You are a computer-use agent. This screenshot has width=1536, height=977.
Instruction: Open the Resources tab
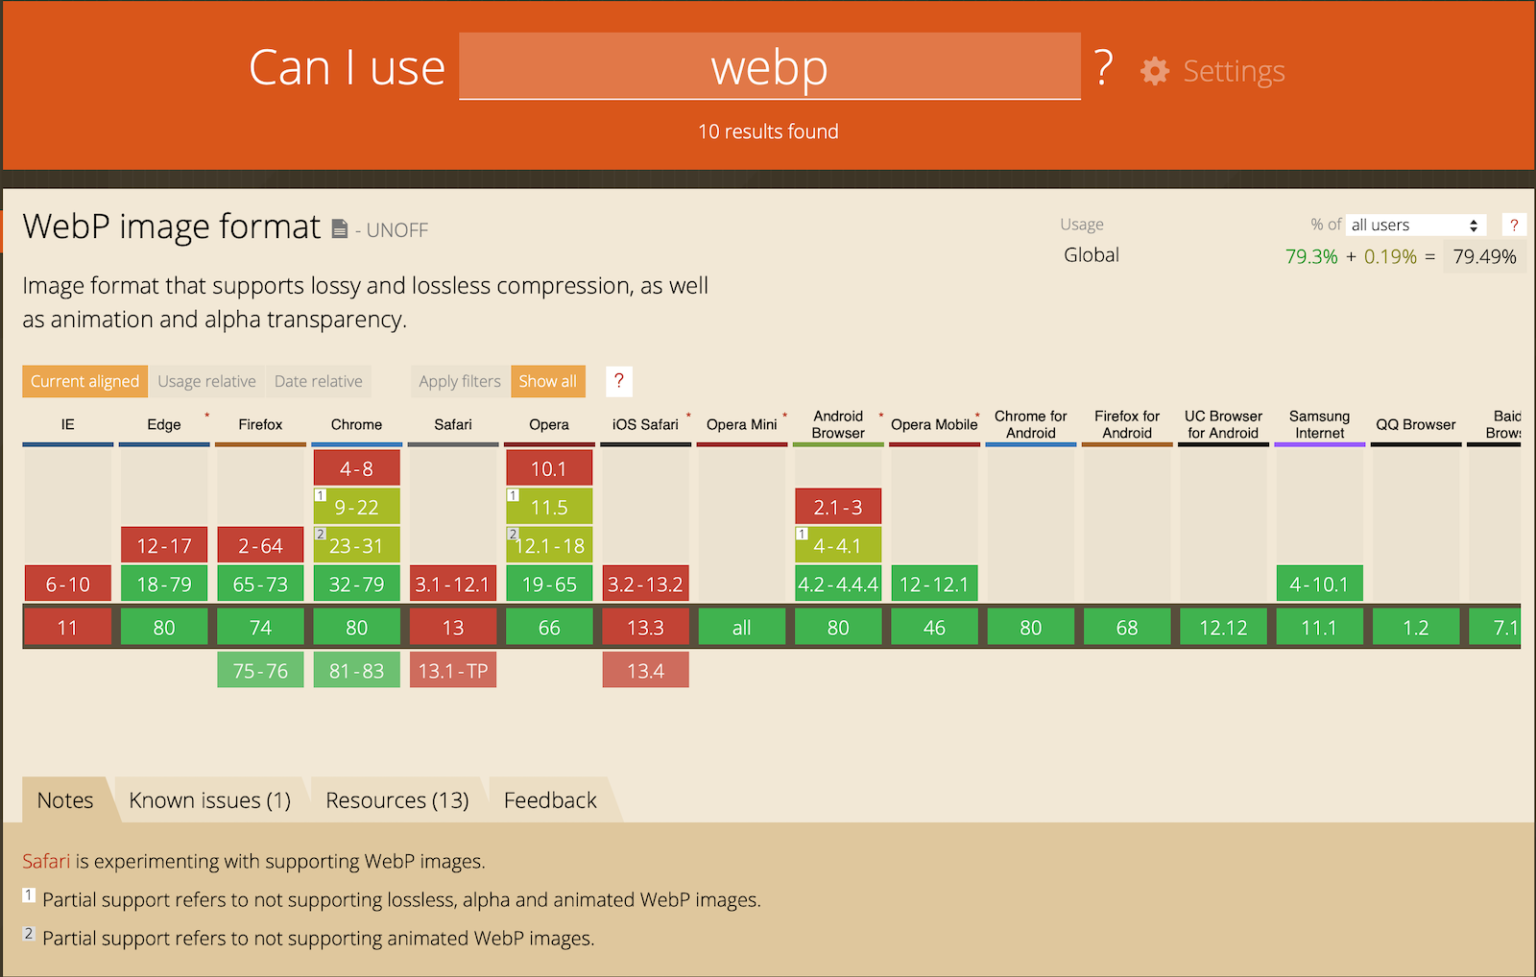(397, 799)
